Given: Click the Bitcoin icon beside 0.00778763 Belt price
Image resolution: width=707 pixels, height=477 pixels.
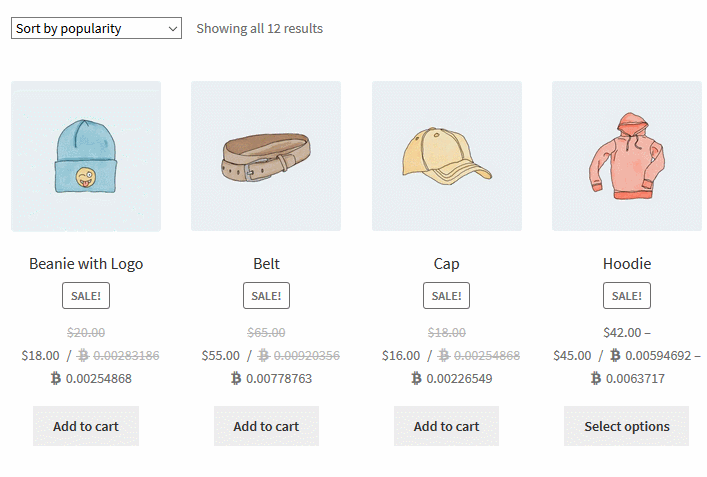Looking at the screenshot, I should (x=236, y=378).
